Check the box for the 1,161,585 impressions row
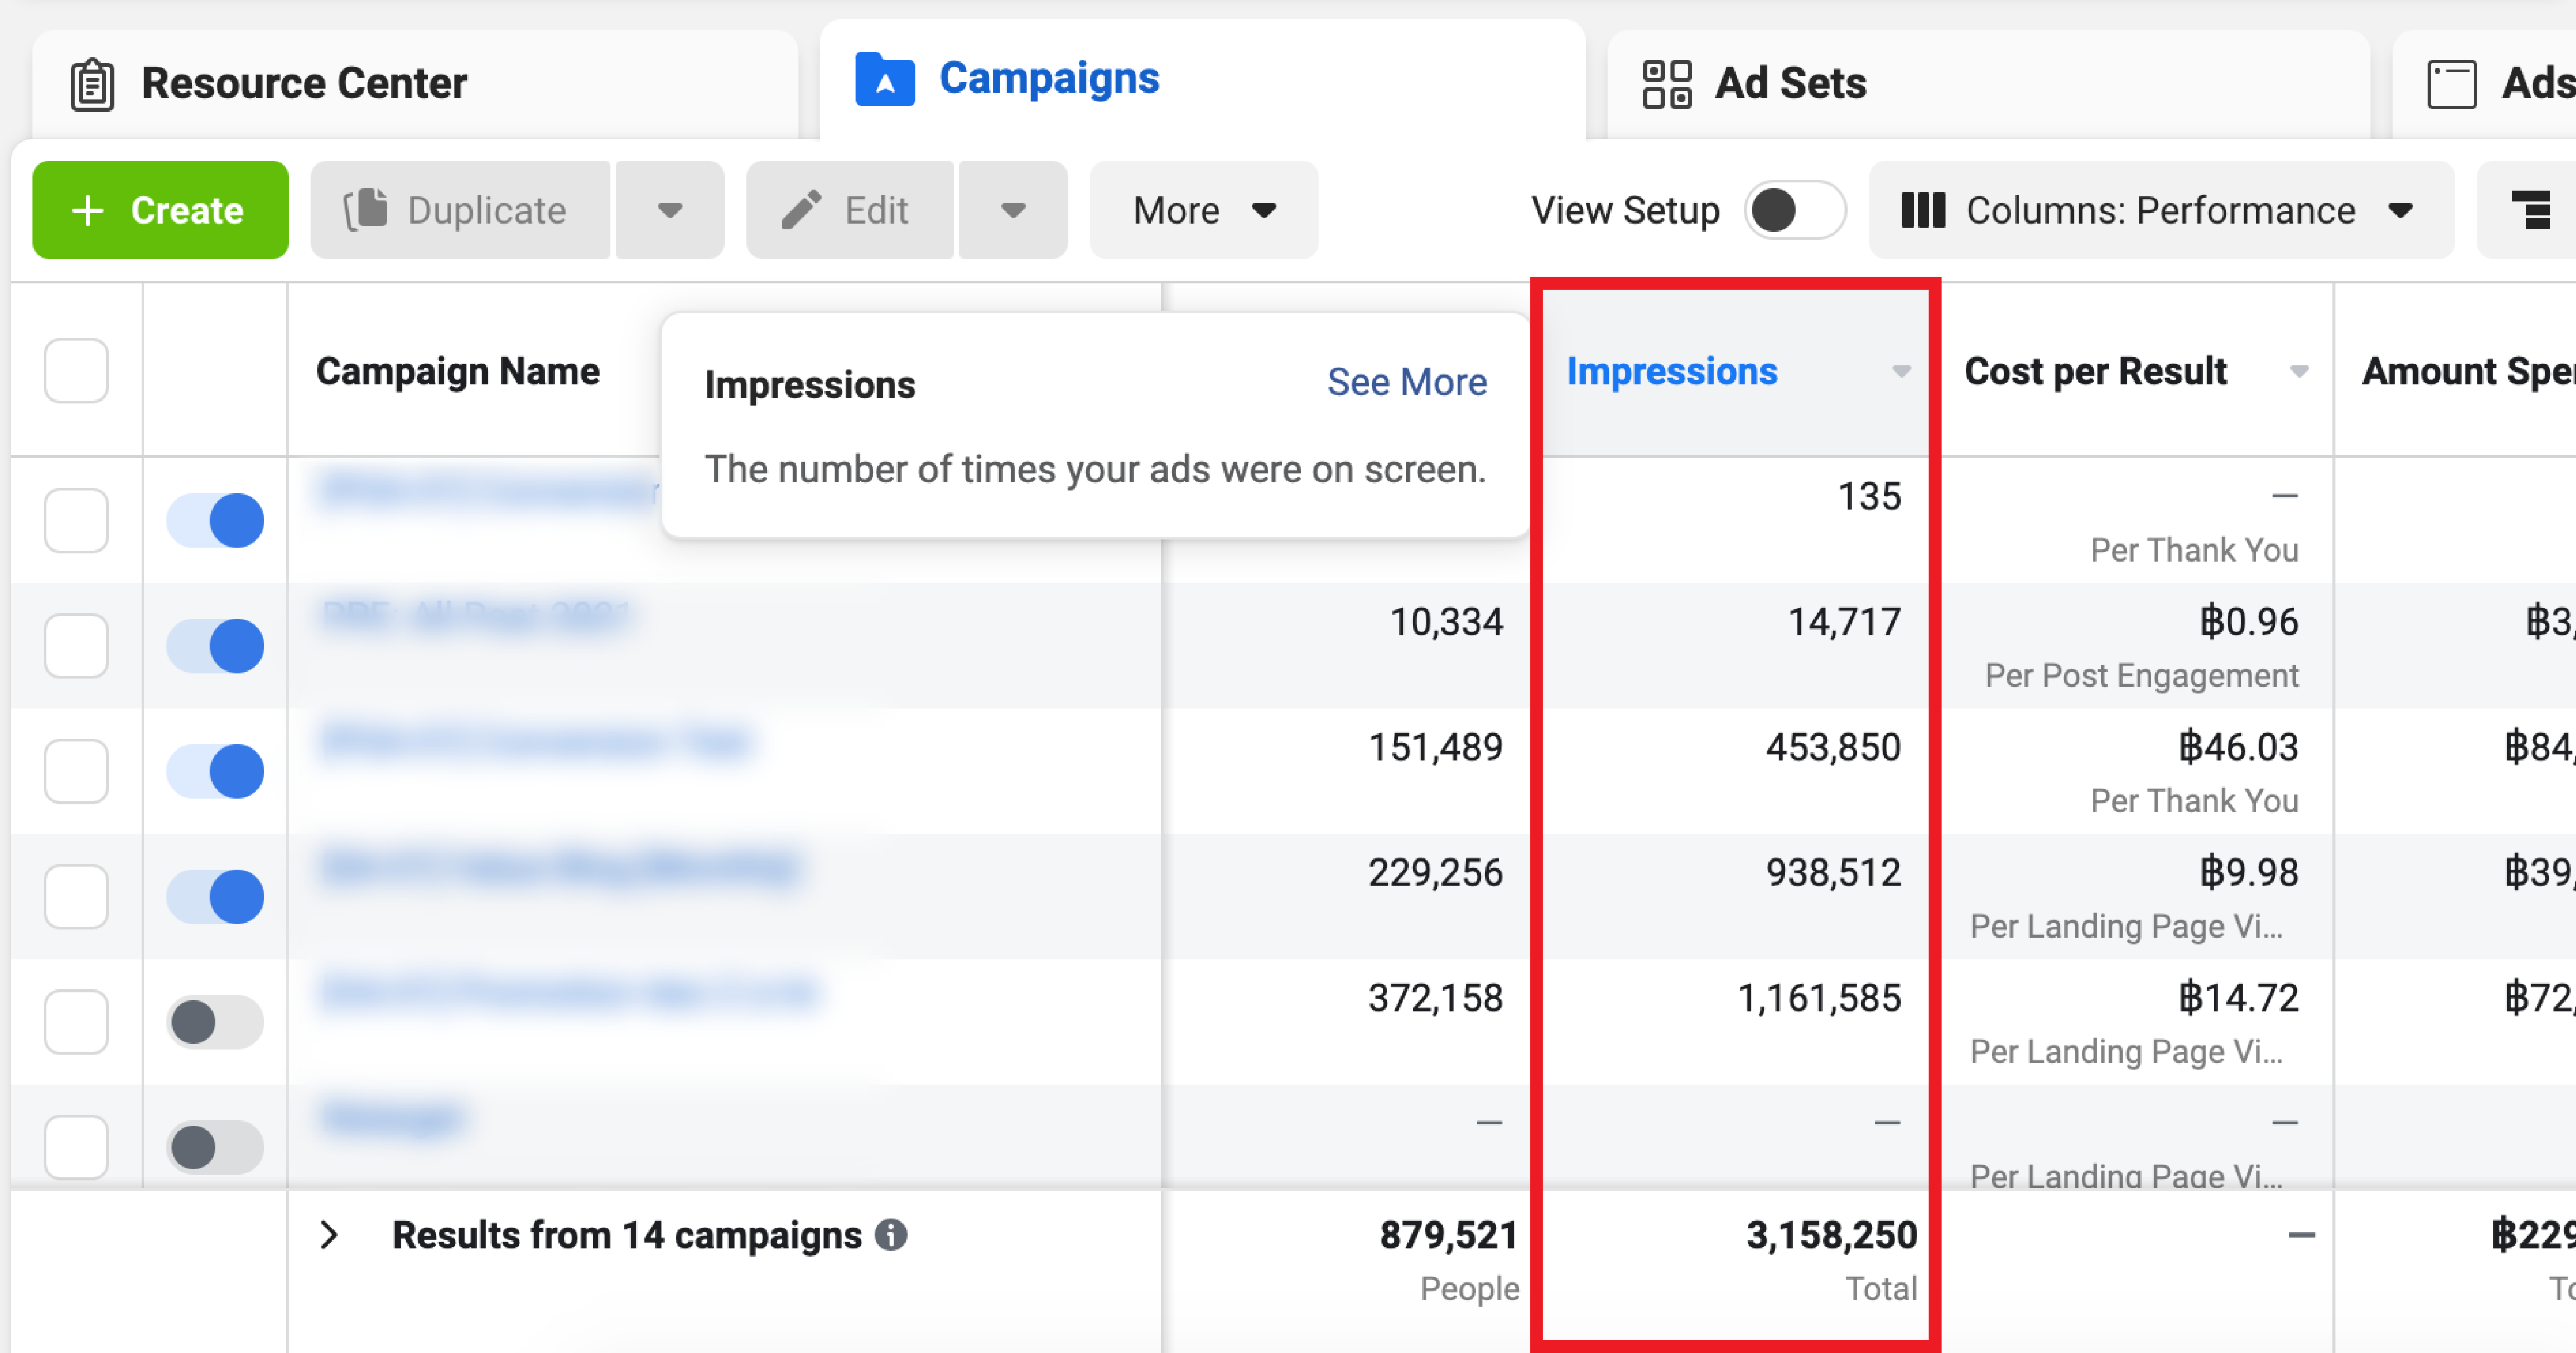This screenshot has width=2576, height=1353. 76,1022
